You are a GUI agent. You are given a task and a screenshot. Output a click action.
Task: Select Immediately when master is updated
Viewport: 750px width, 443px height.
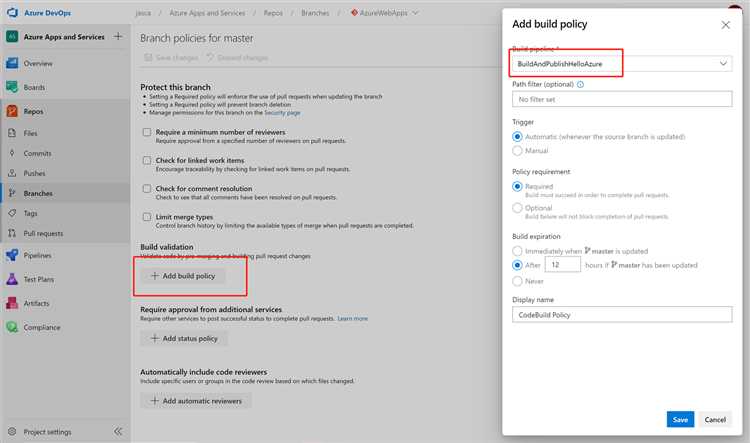point(517,251)
